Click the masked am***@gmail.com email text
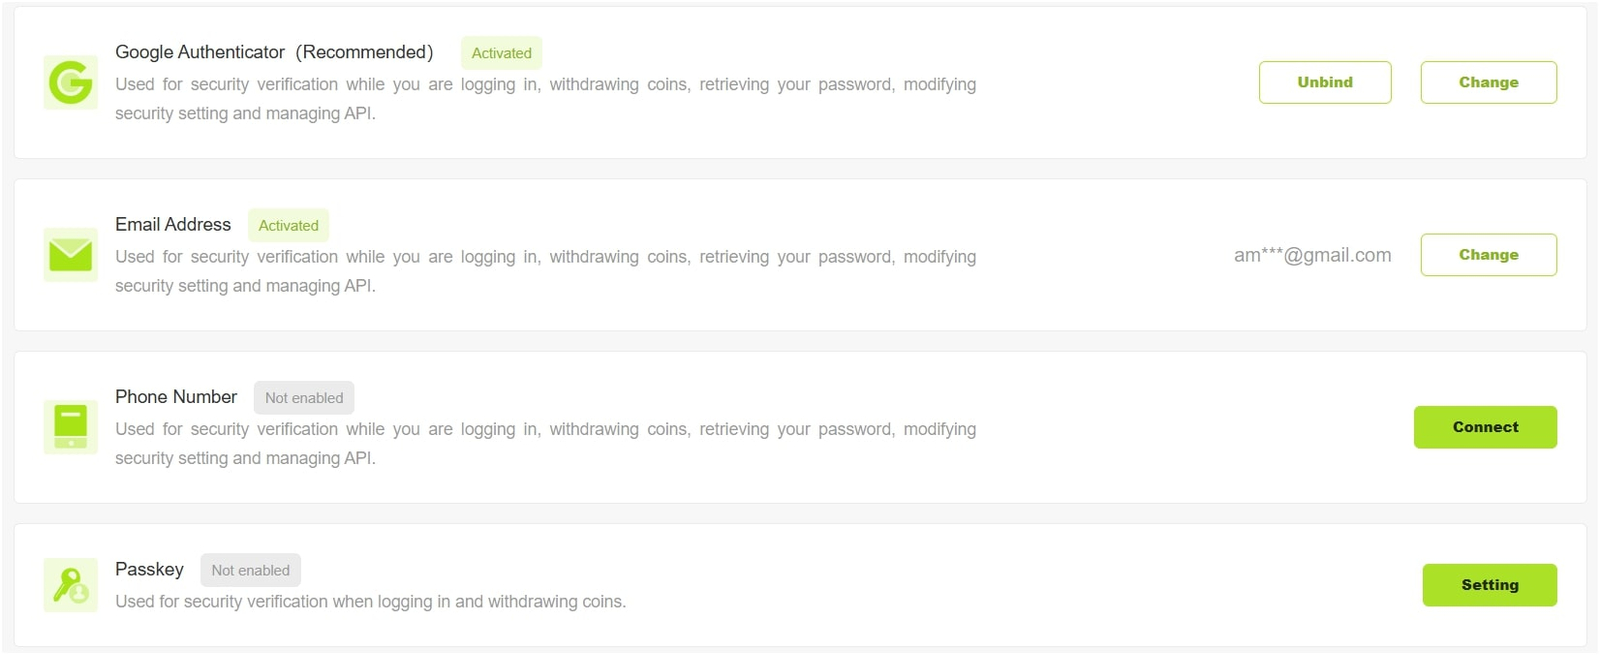The height and width of the screenshot is (655, 1600). [x=1312, y=255]
